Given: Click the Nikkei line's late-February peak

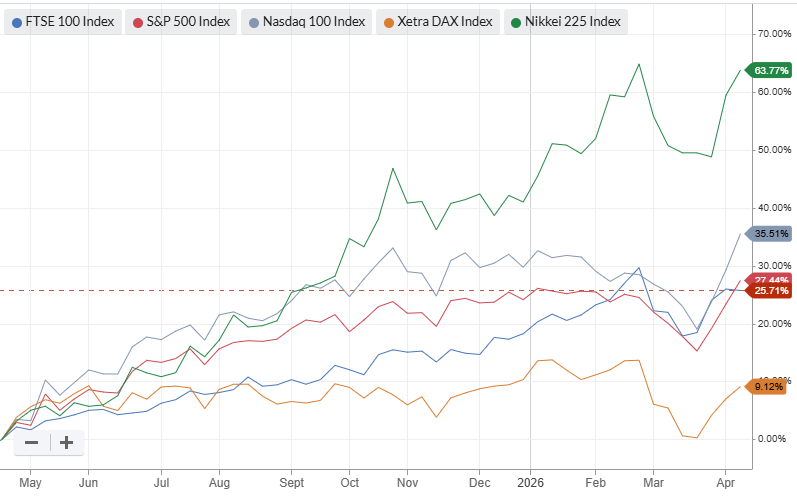Looking at the screenshot, I should point(638,64).
